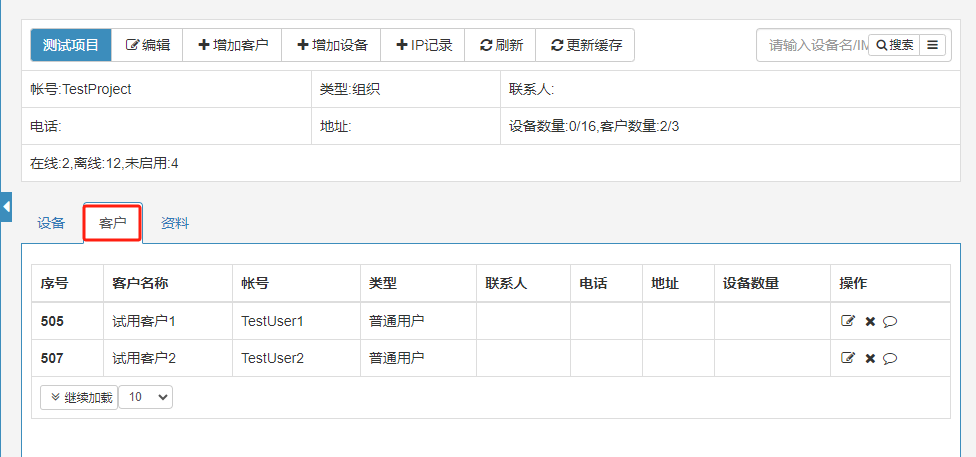Image resolution: width=976 pixels, height=457 pixels.
Task: Focus the device name search input
Action: click(x=813, y=45)
